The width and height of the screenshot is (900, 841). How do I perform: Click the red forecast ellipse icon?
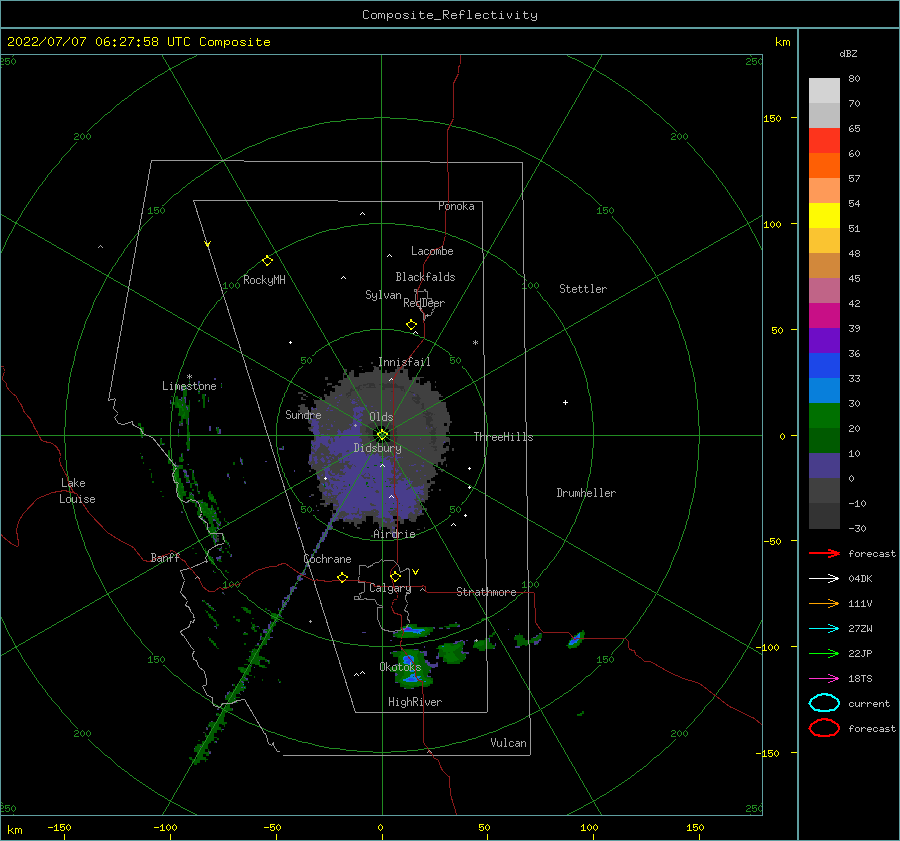824,728
